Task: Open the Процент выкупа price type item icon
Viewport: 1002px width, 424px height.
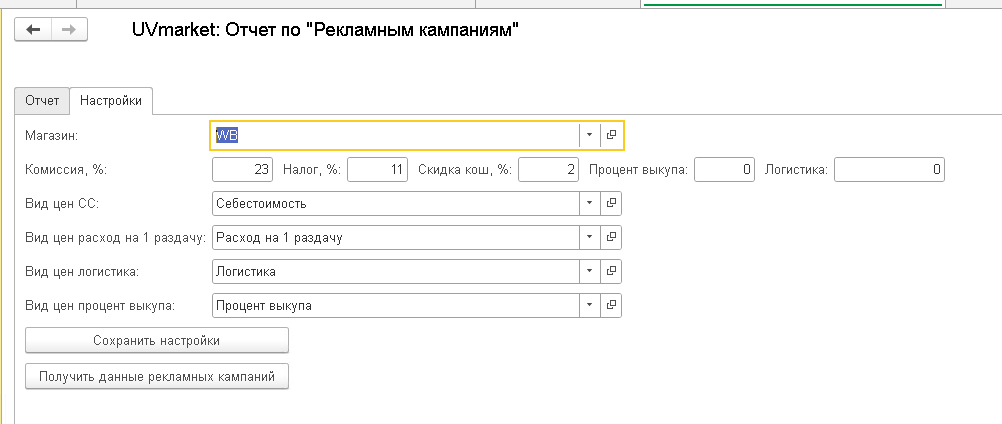Action: coord(611,305)
